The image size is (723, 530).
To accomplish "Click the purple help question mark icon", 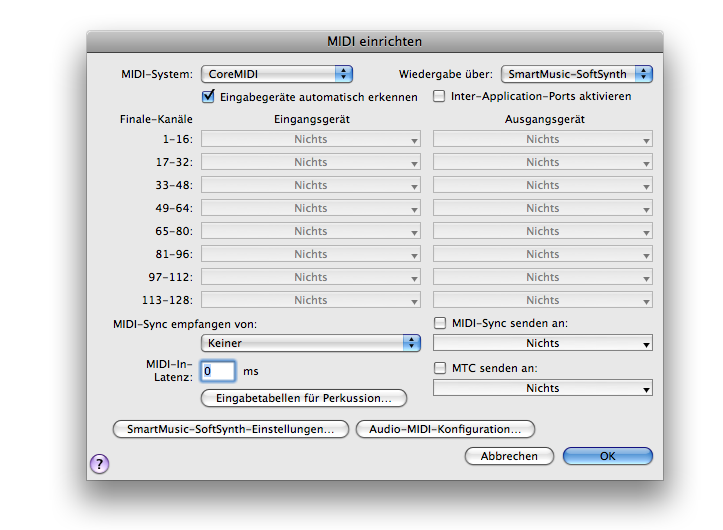I will (x=100, y=464).
